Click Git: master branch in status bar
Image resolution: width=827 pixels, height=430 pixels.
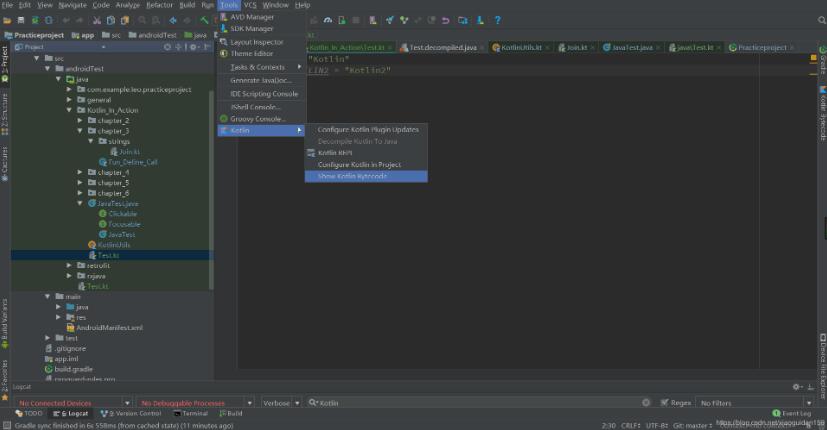[692, 425]
